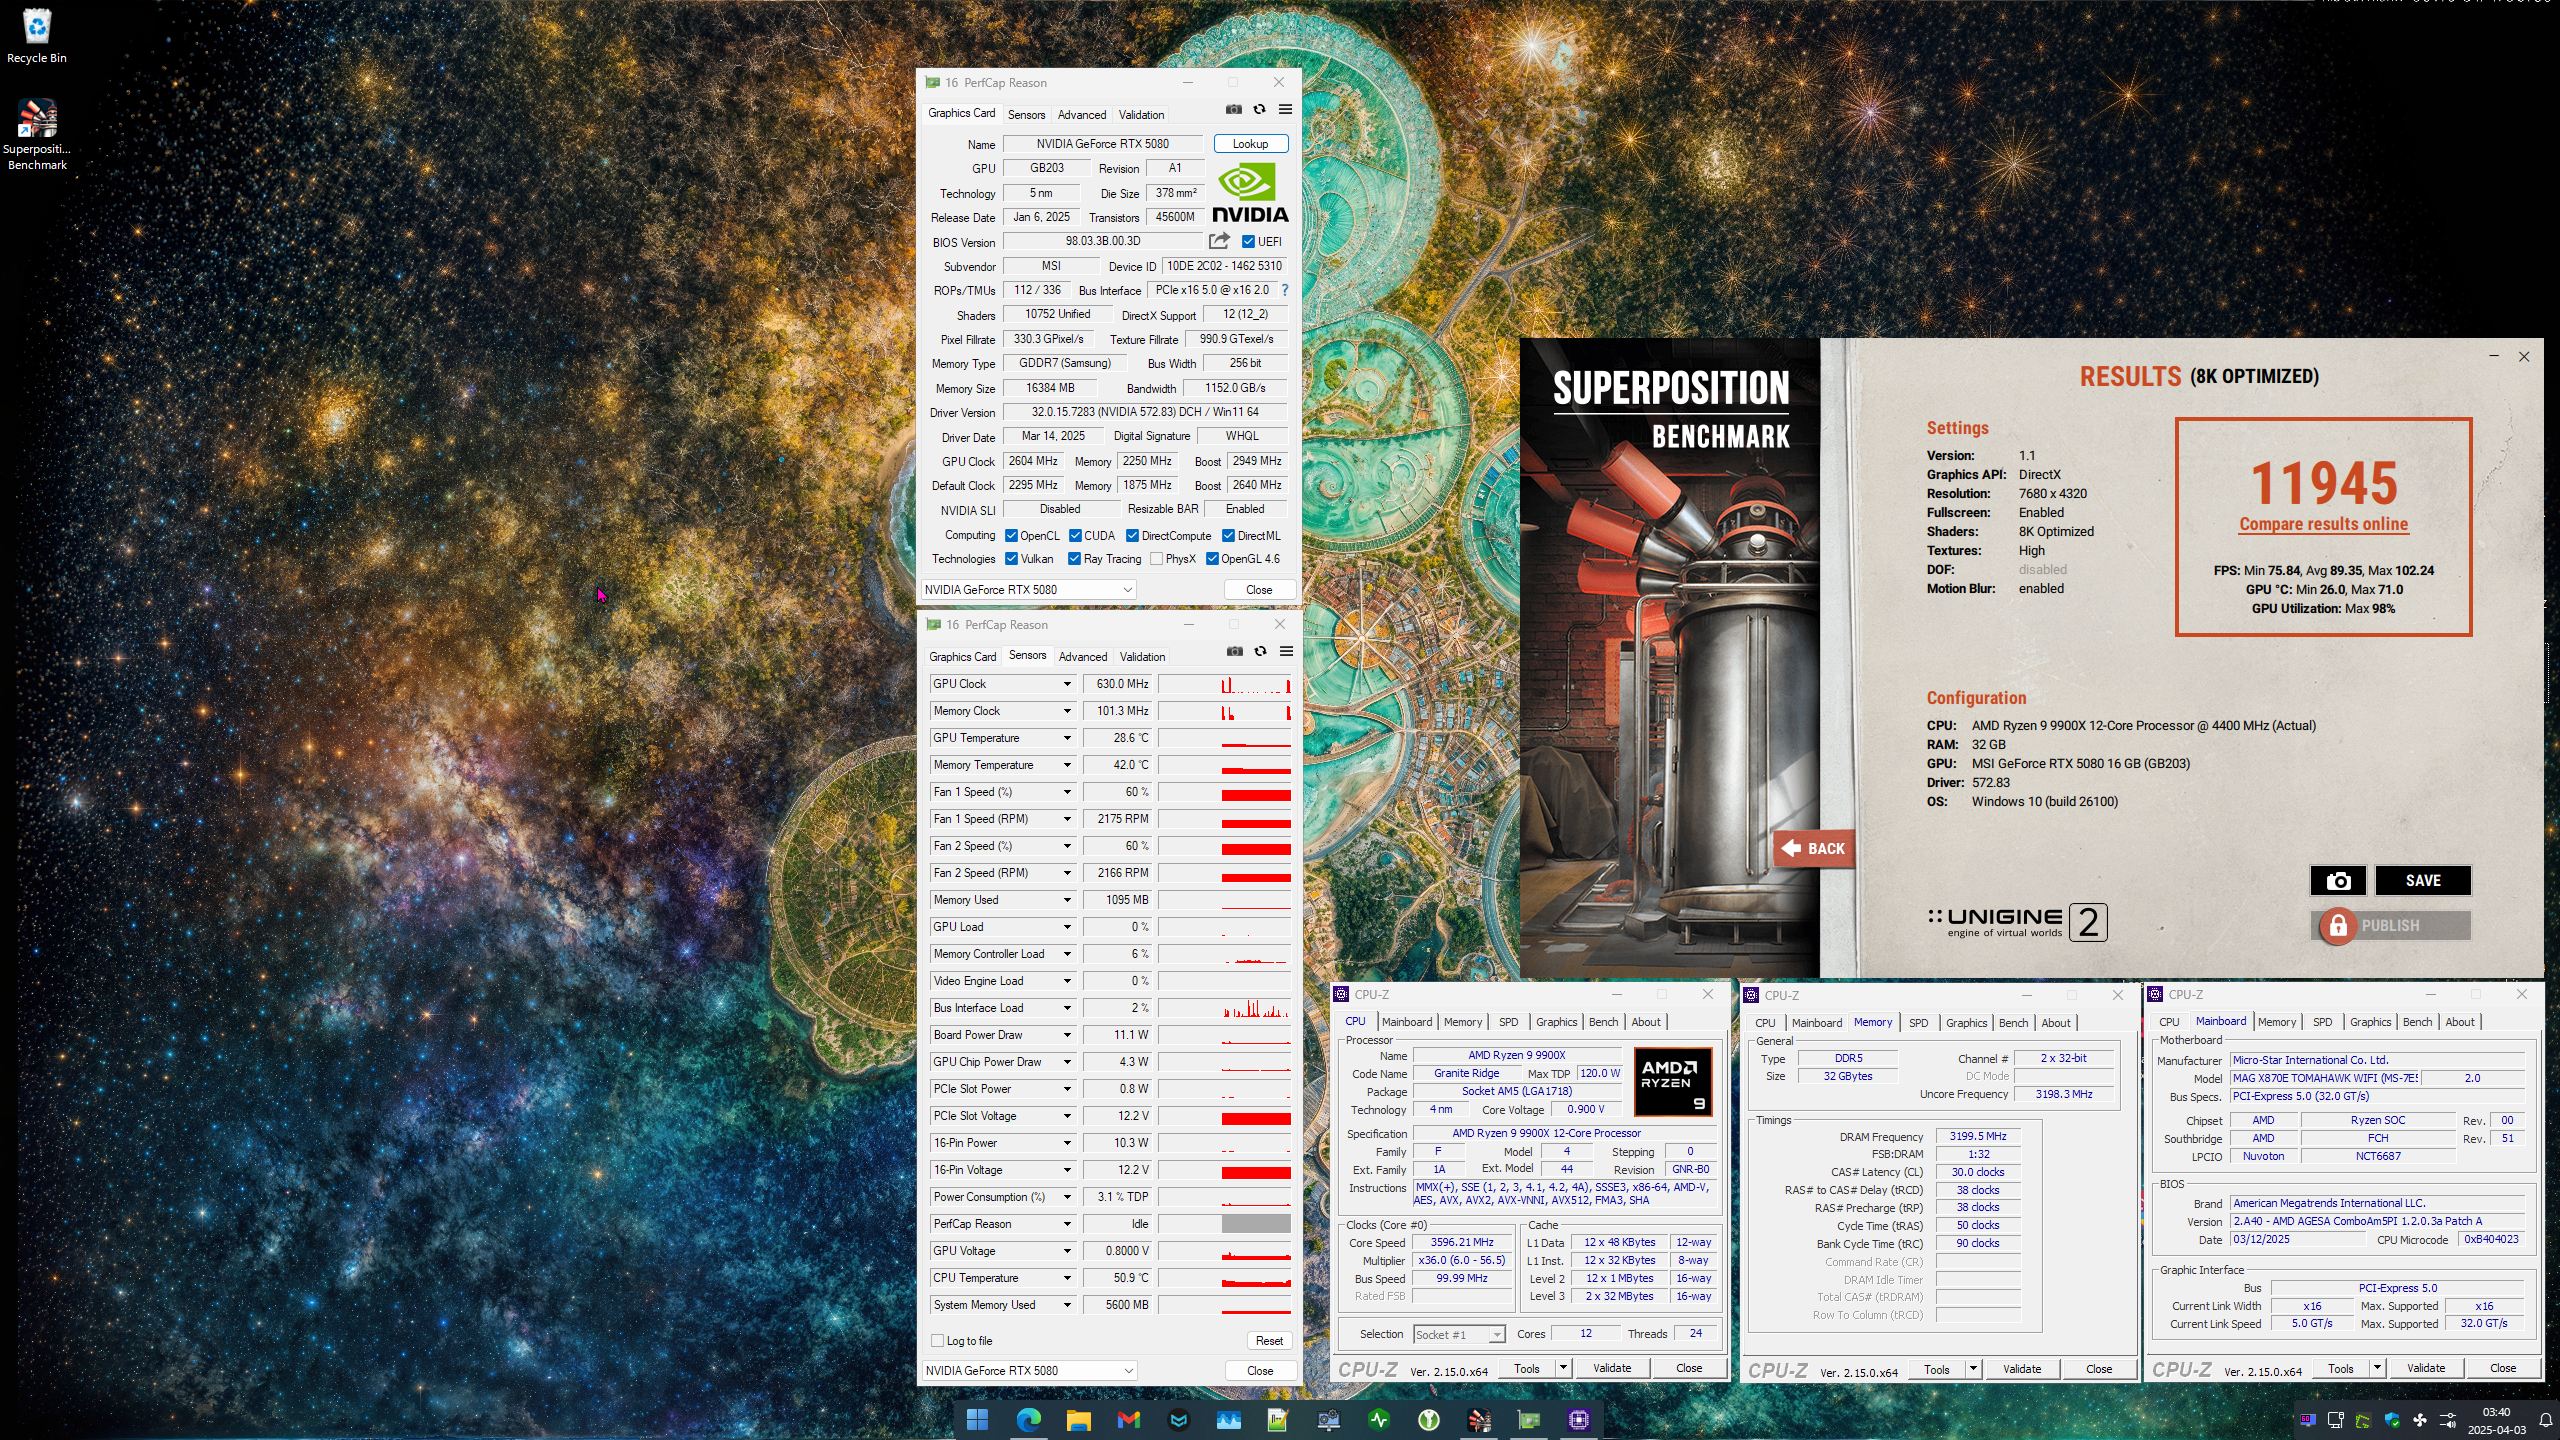
Task: Click the camera icon in the GPU-Z Sensors window
Action: tap(1235, 651)
